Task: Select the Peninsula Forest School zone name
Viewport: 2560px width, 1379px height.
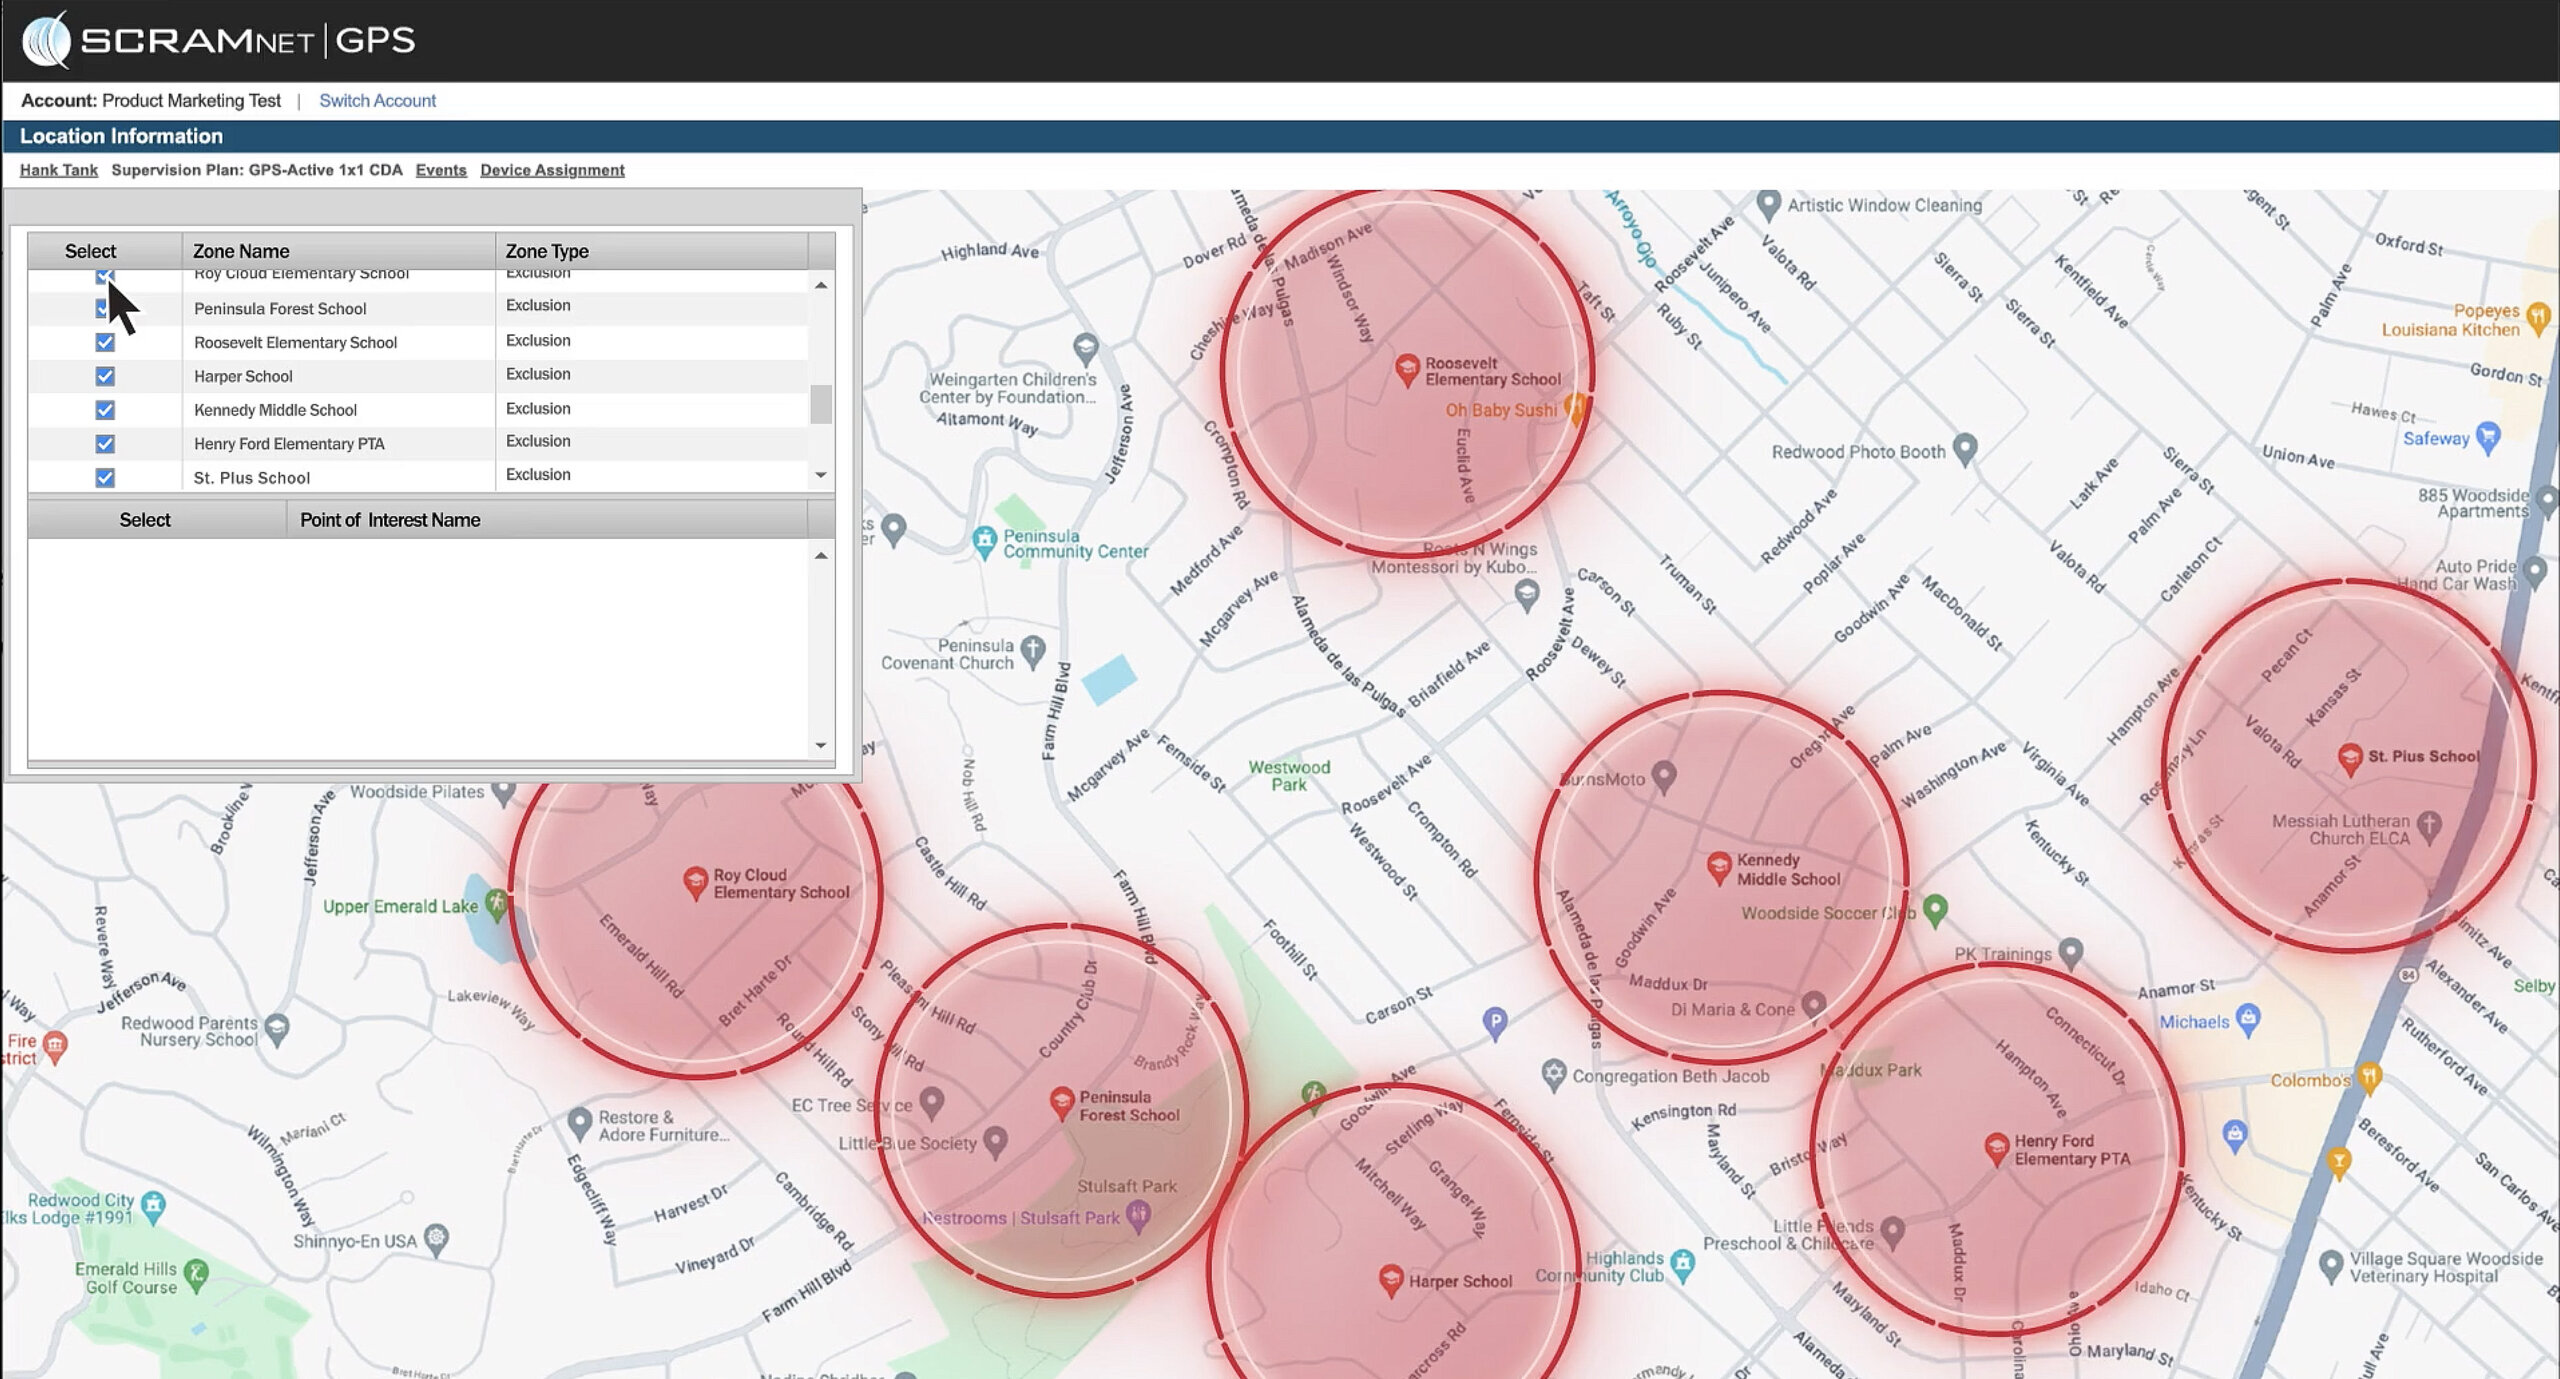Action: [280, 309]
